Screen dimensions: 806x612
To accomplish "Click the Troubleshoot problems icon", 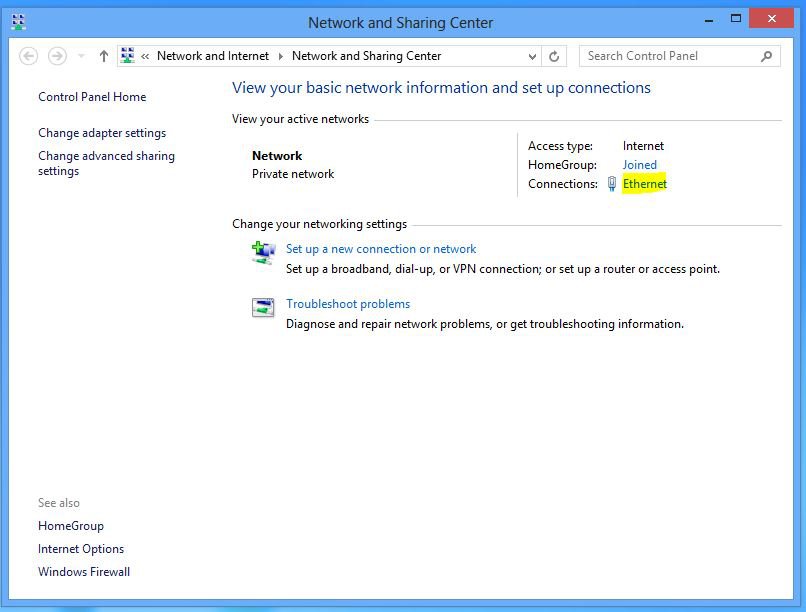I will pyautogui.click(x=263, y=307).
